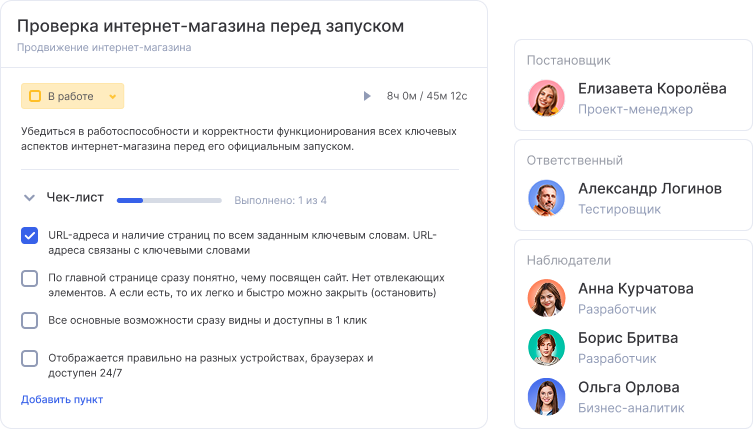Start the task timer play button
The height and width of the screenshot is (429, 753).
point(367,96)
